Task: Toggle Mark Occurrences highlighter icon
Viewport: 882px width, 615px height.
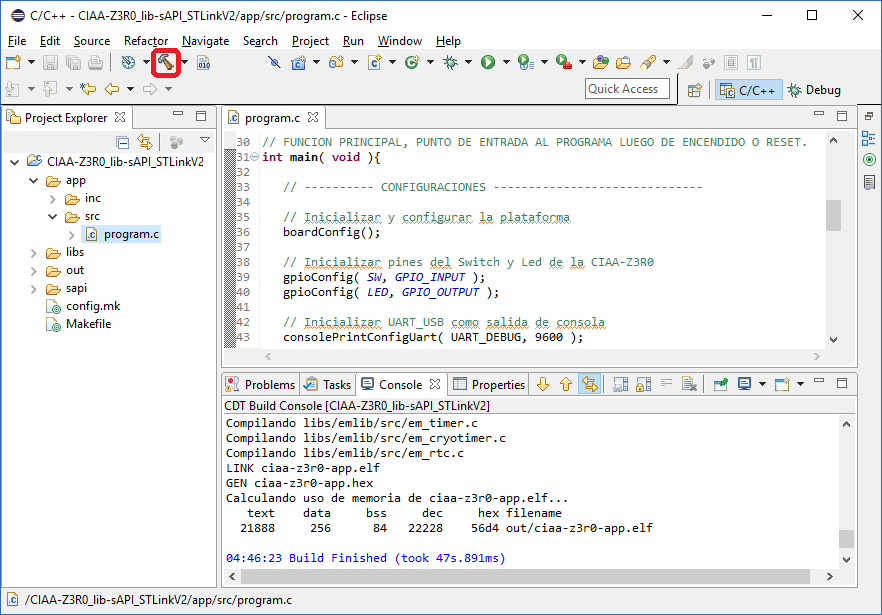Action: (x=685, y=62)
